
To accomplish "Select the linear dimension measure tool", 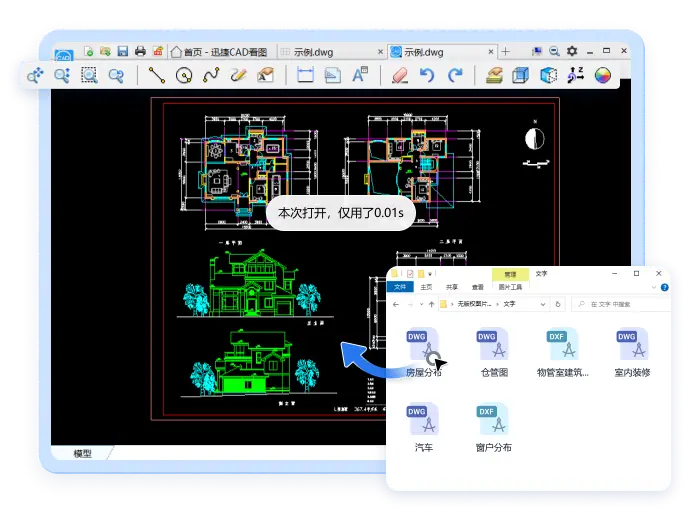I will pos(305,75).
